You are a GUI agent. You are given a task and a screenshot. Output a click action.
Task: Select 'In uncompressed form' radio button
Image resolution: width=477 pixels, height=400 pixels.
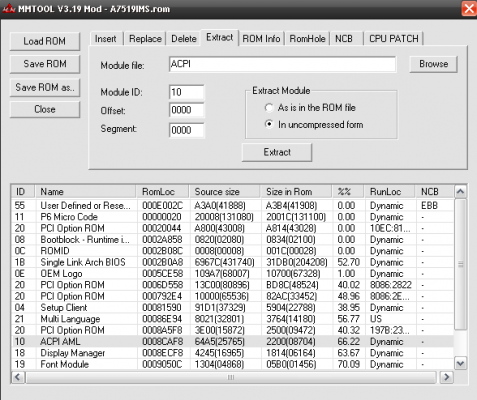point(269,124)
